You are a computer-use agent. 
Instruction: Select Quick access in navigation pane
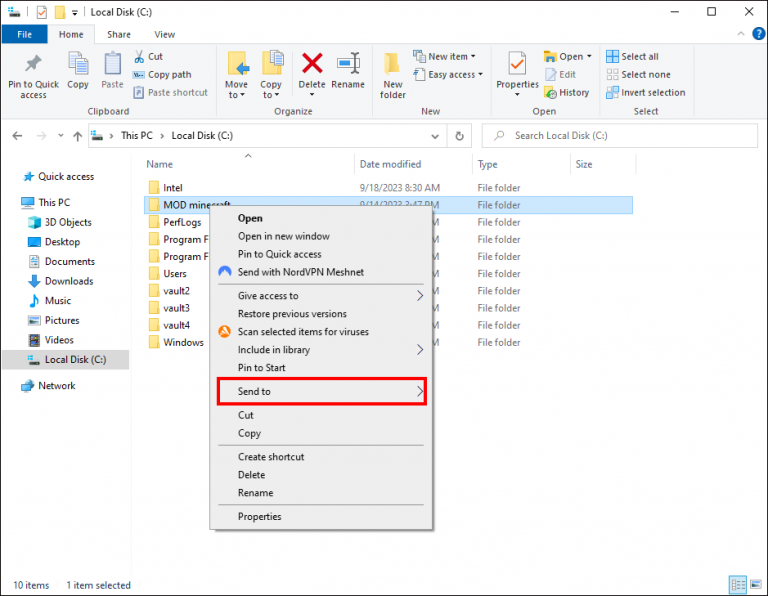tap(59, 177)
